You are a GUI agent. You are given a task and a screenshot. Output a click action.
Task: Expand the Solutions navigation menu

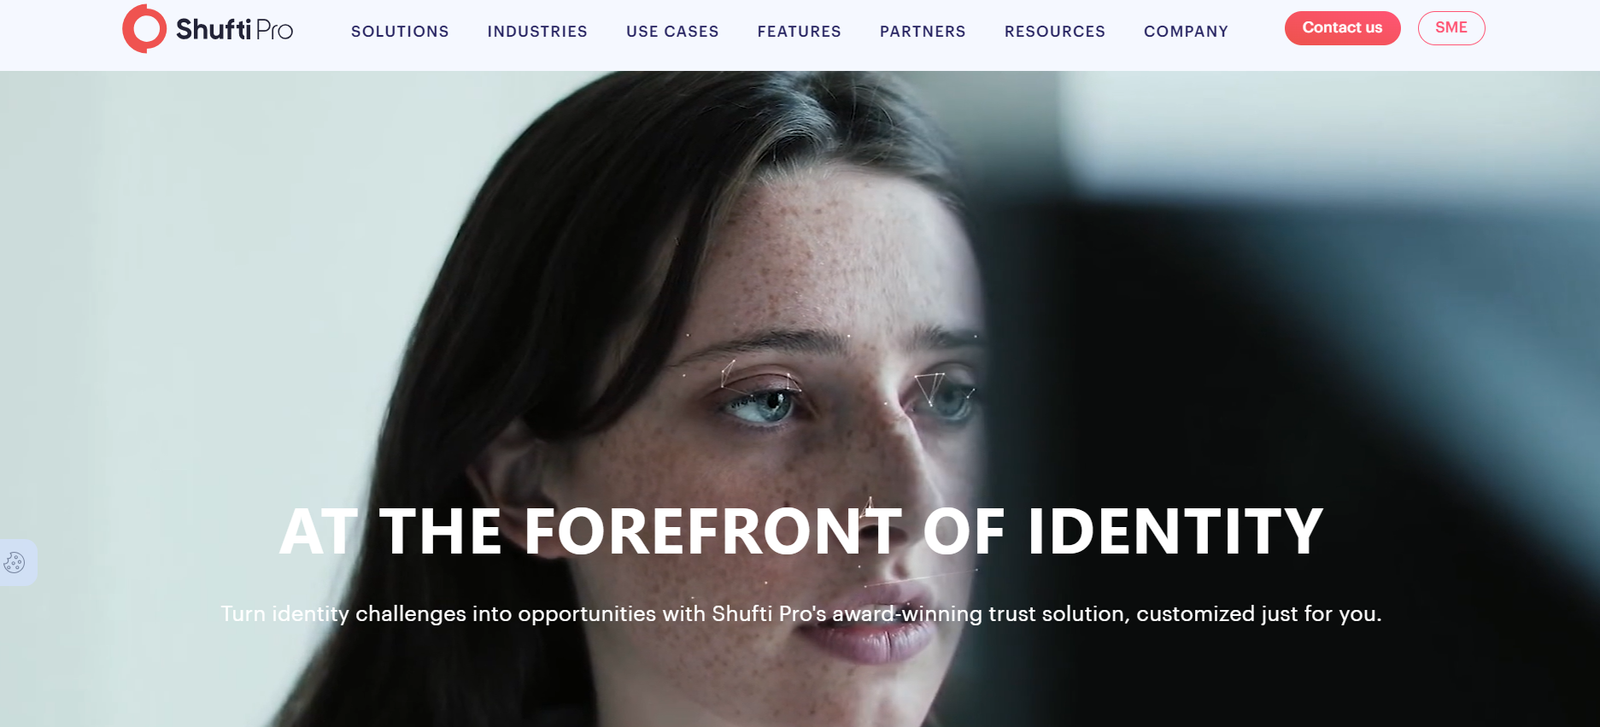click(400, 32)
